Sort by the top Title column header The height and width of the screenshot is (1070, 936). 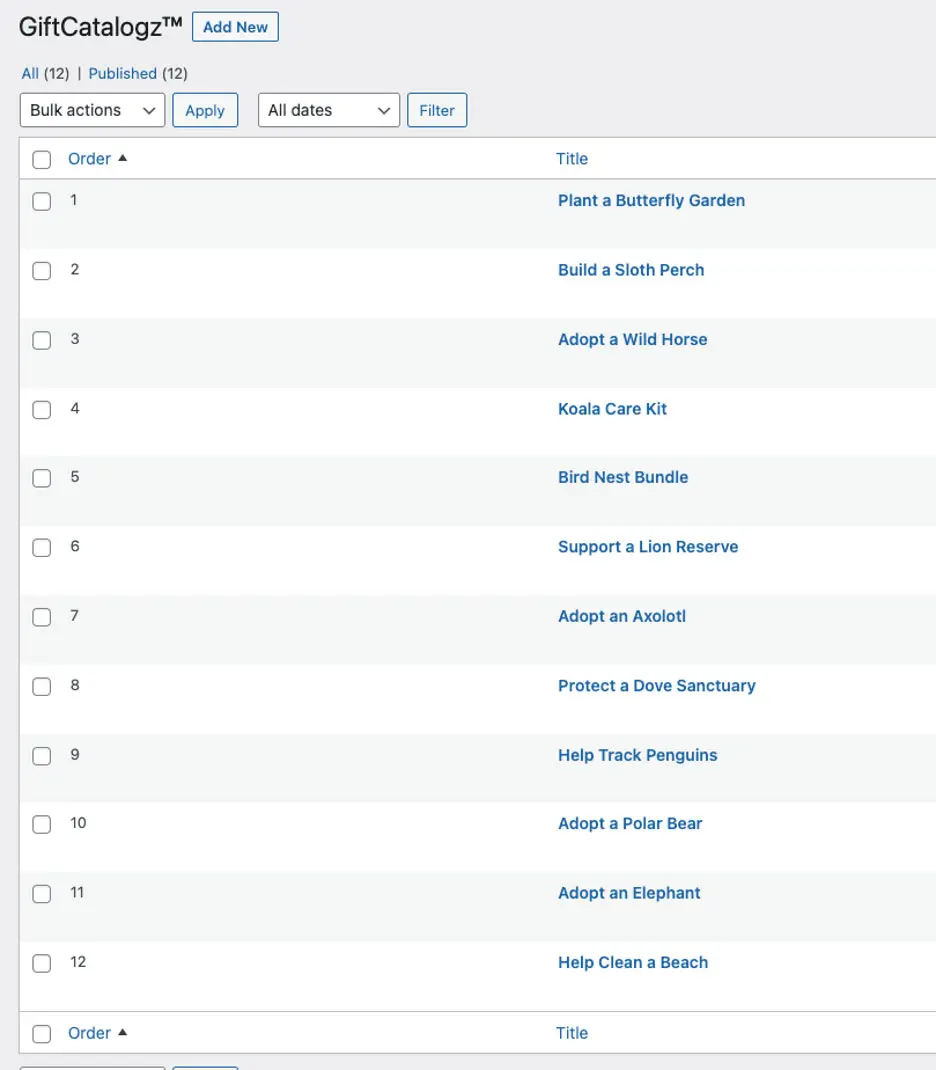pyautogui.click(x=572, y=158)
